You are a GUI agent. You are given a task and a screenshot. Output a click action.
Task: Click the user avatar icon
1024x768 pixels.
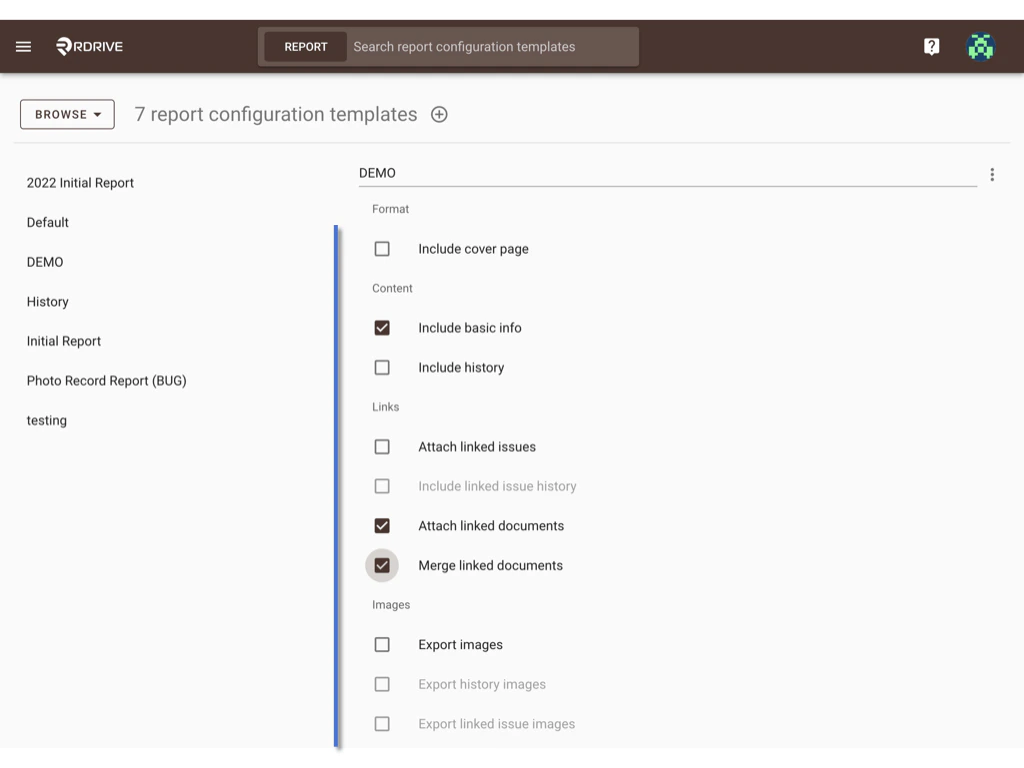click(x=980, y=46)
